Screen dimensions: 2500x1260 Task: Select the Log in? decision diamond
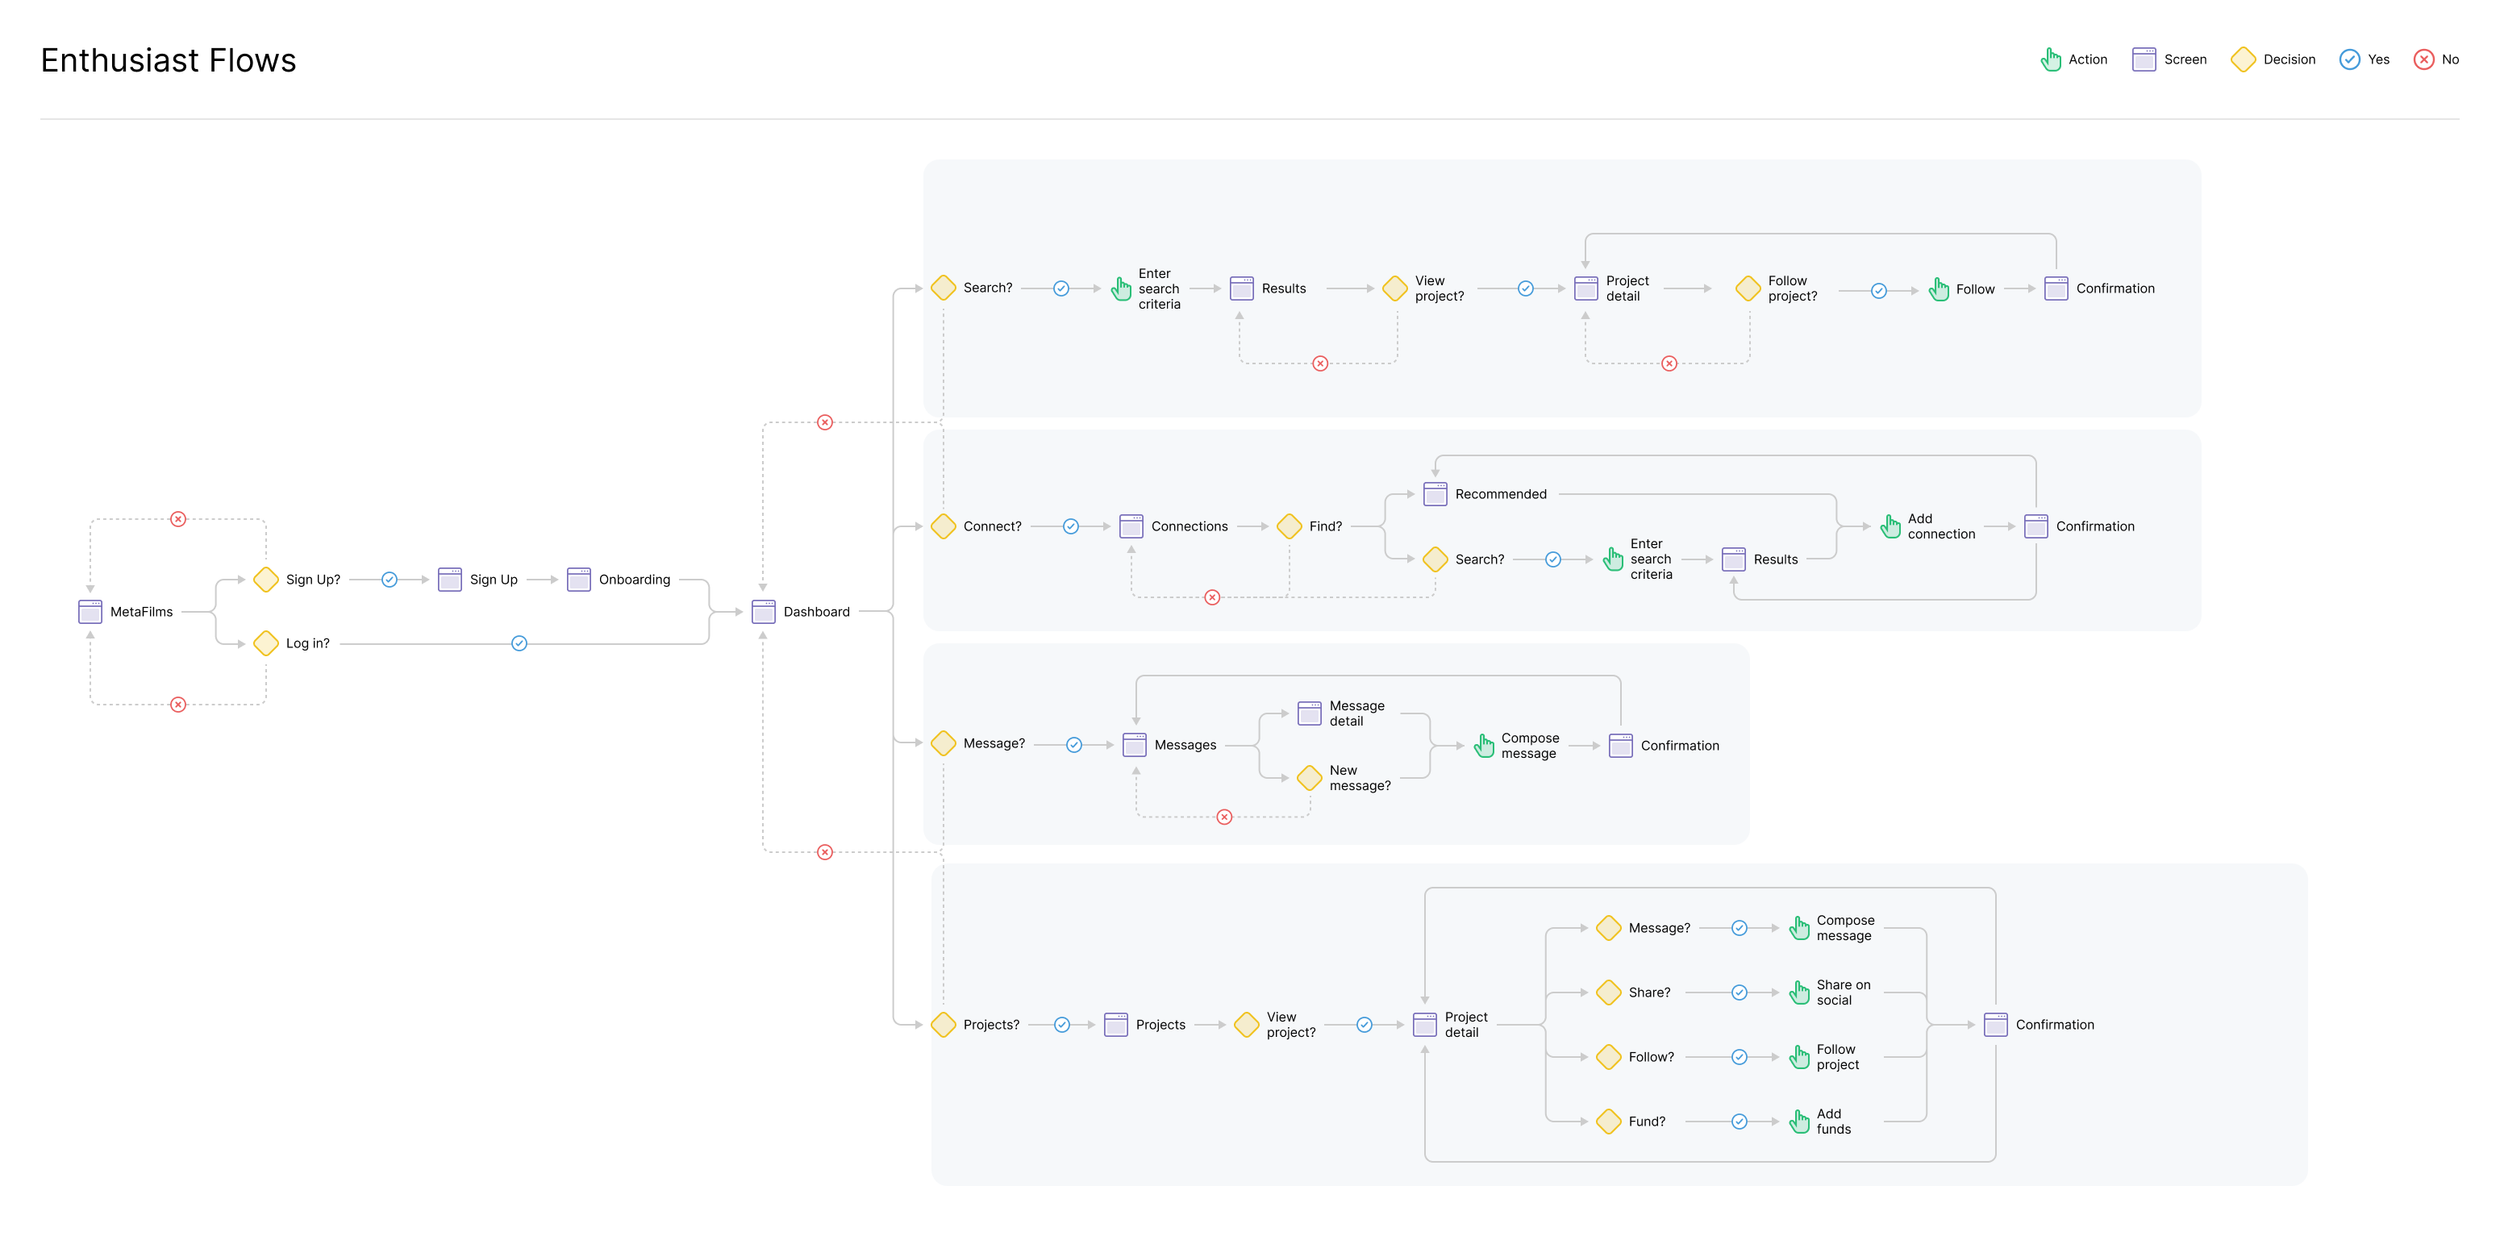[266, 643]
